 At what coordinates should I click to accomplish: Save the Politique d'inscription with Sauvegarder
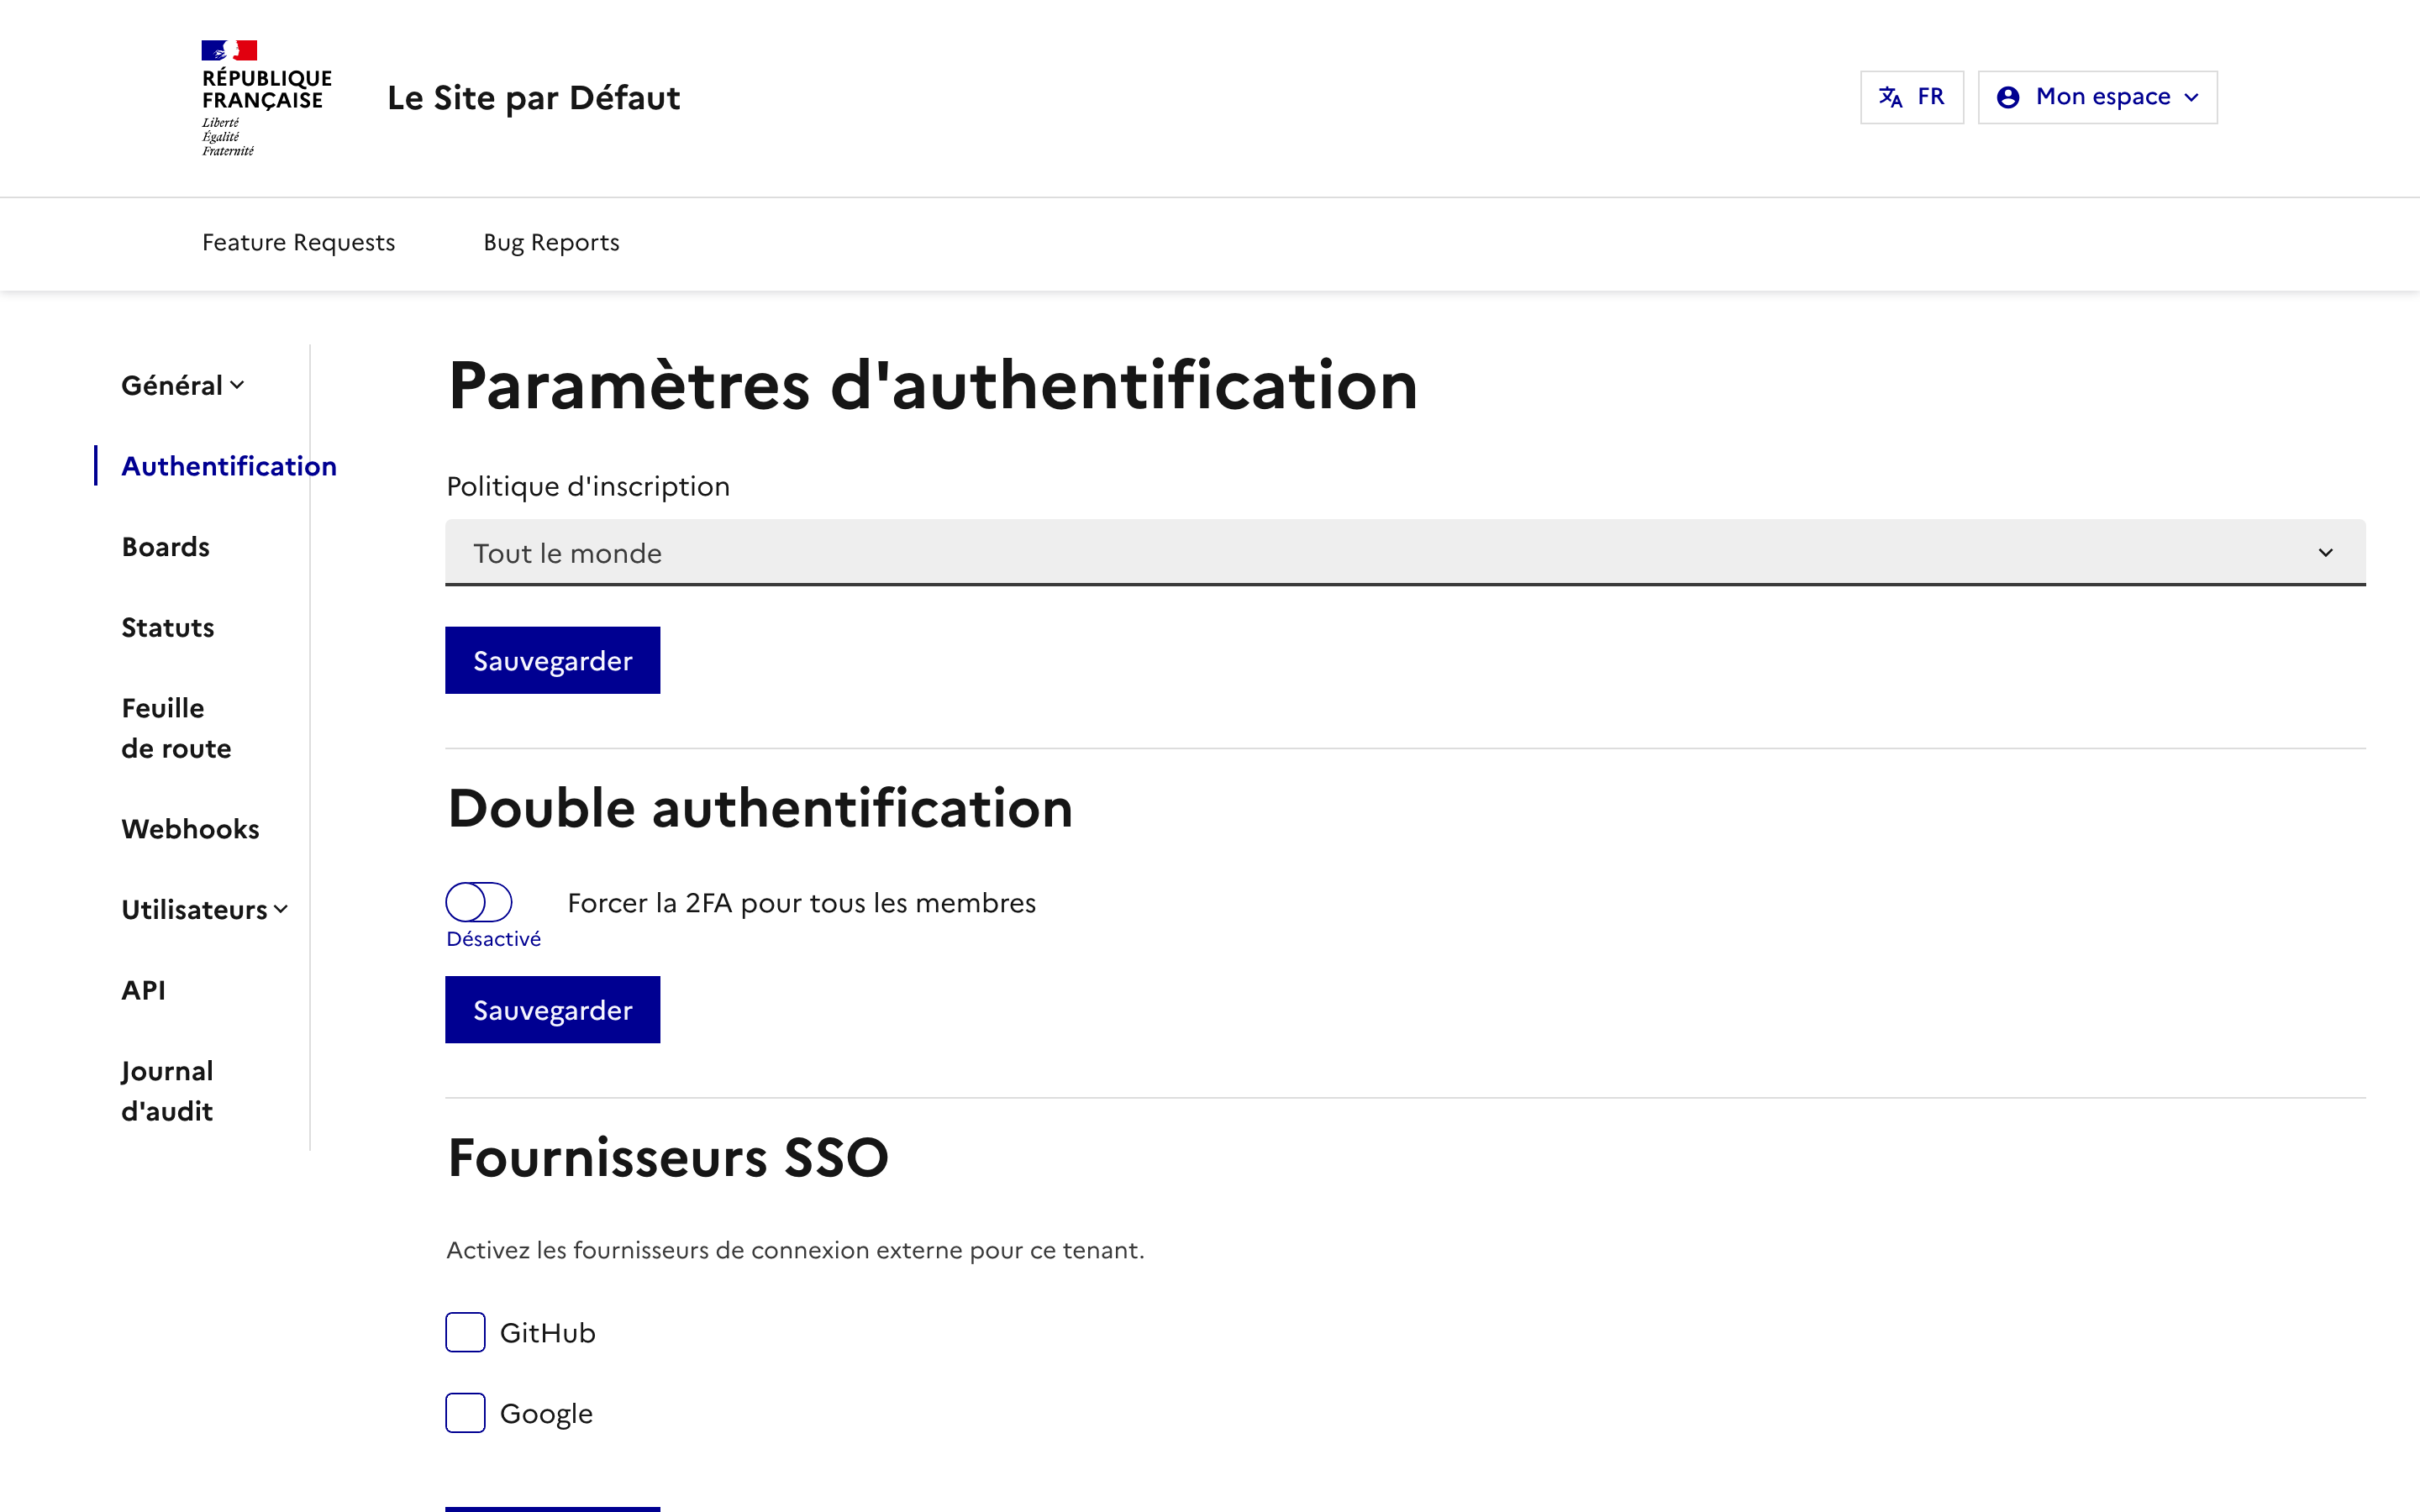552,659
